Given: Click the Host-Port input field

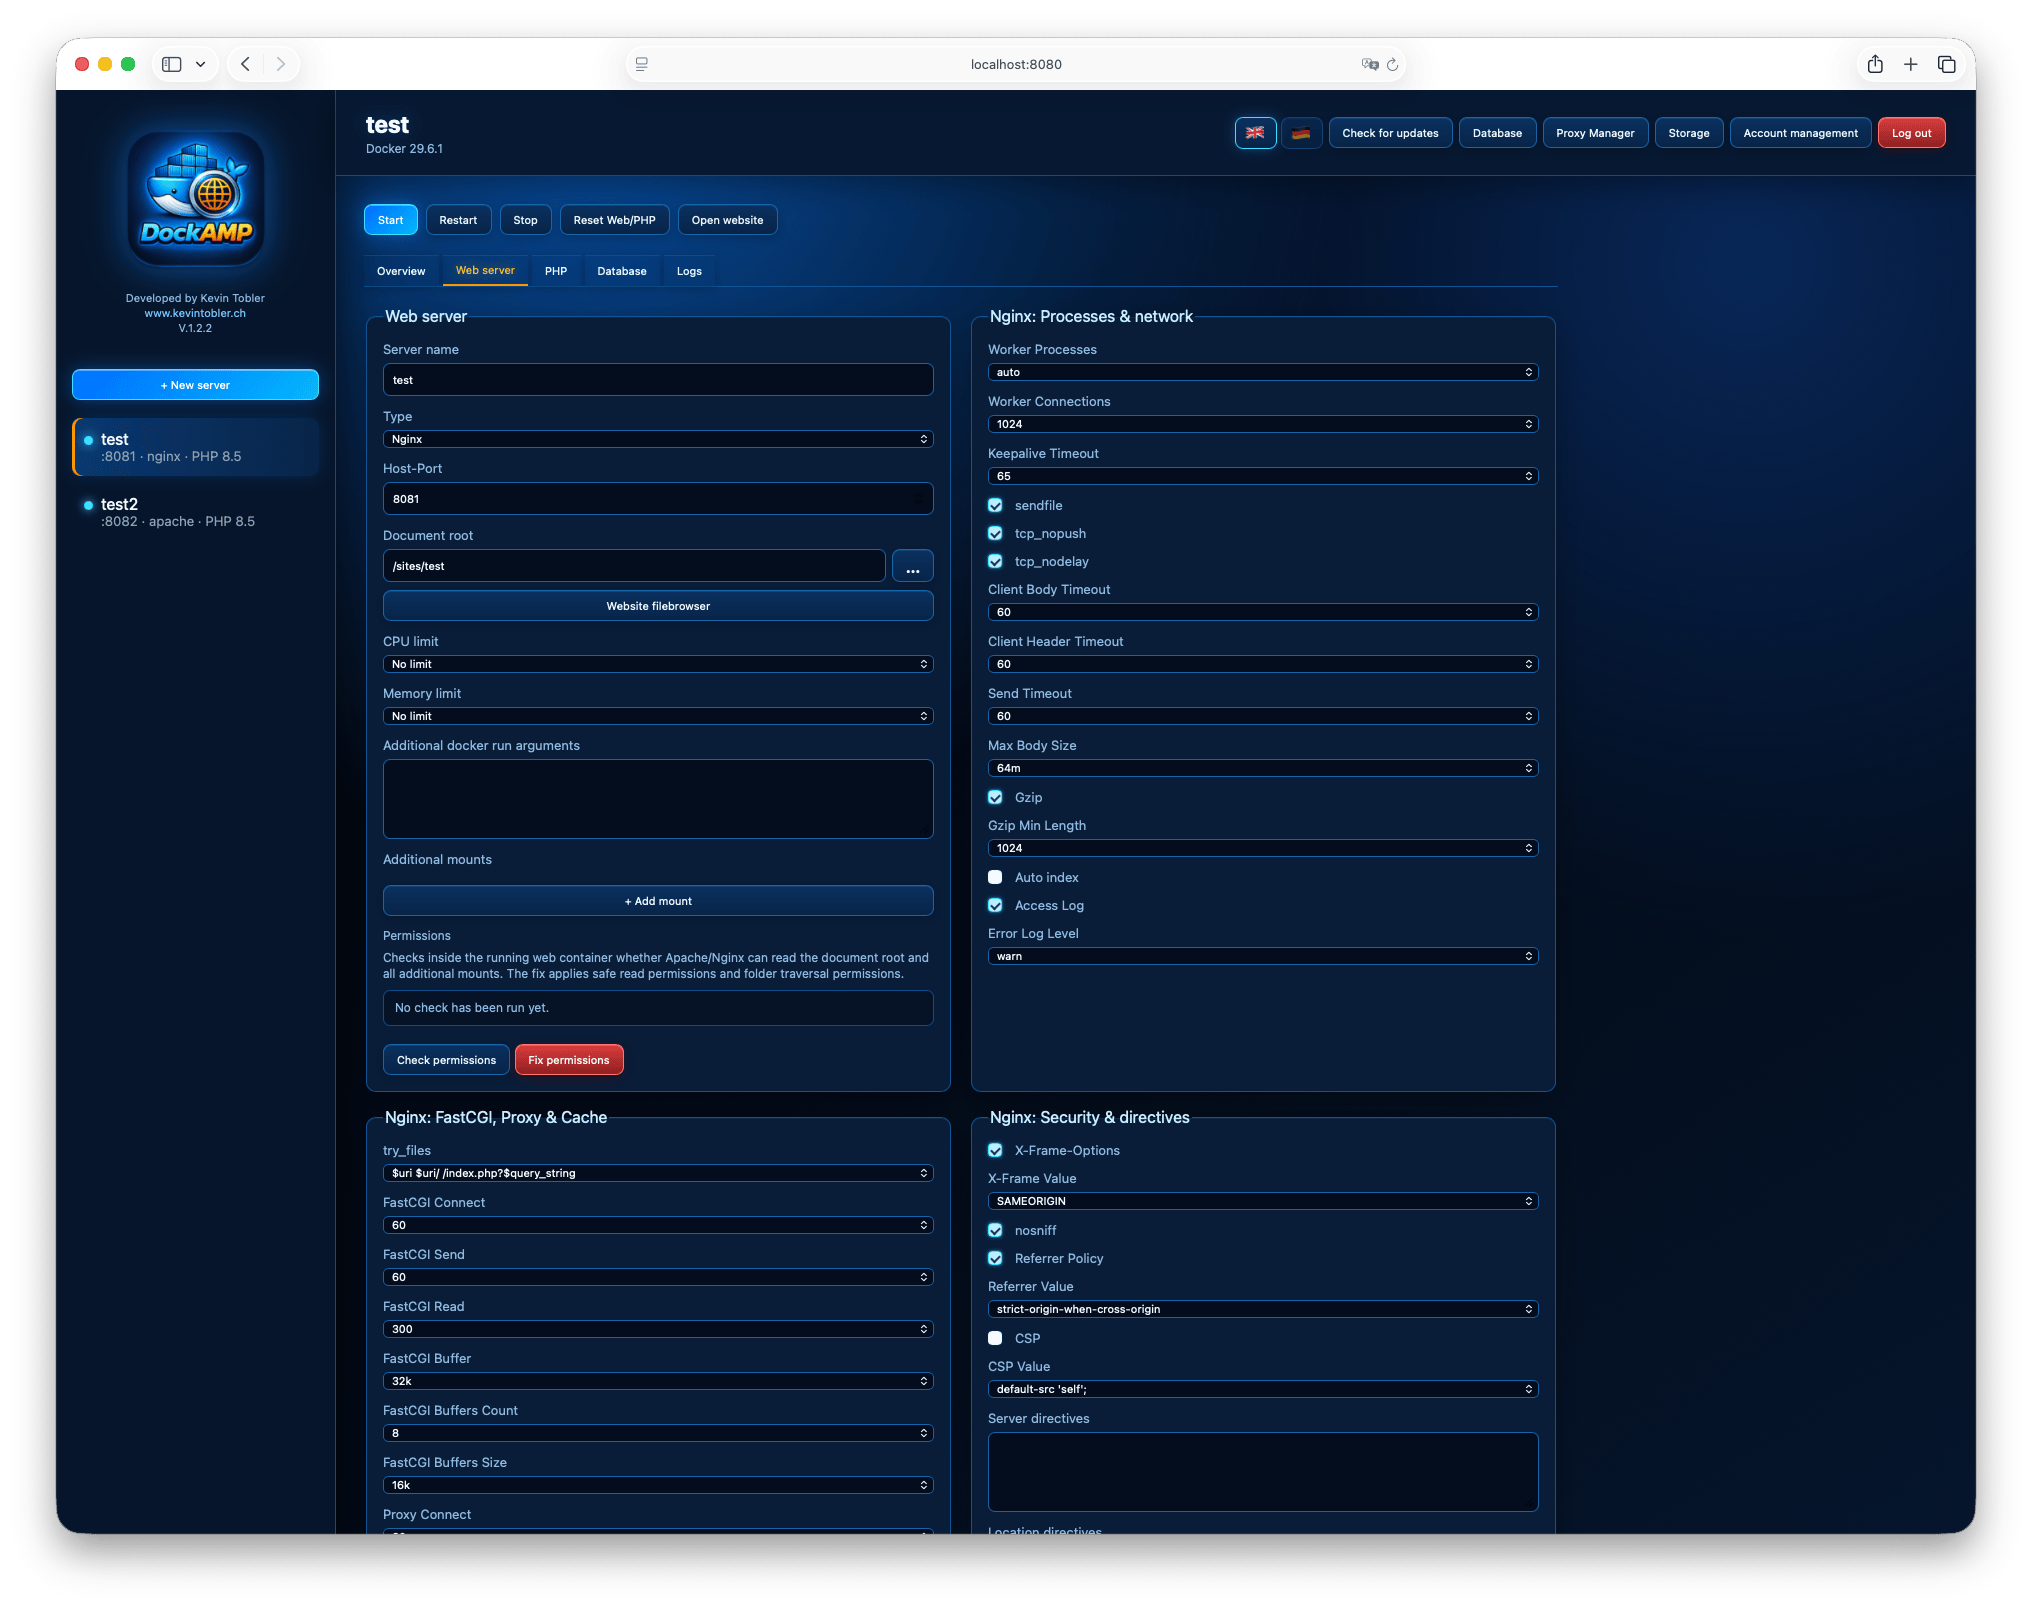Looking at the screenshot, I should pyautogui.click(x=658, y=499).
